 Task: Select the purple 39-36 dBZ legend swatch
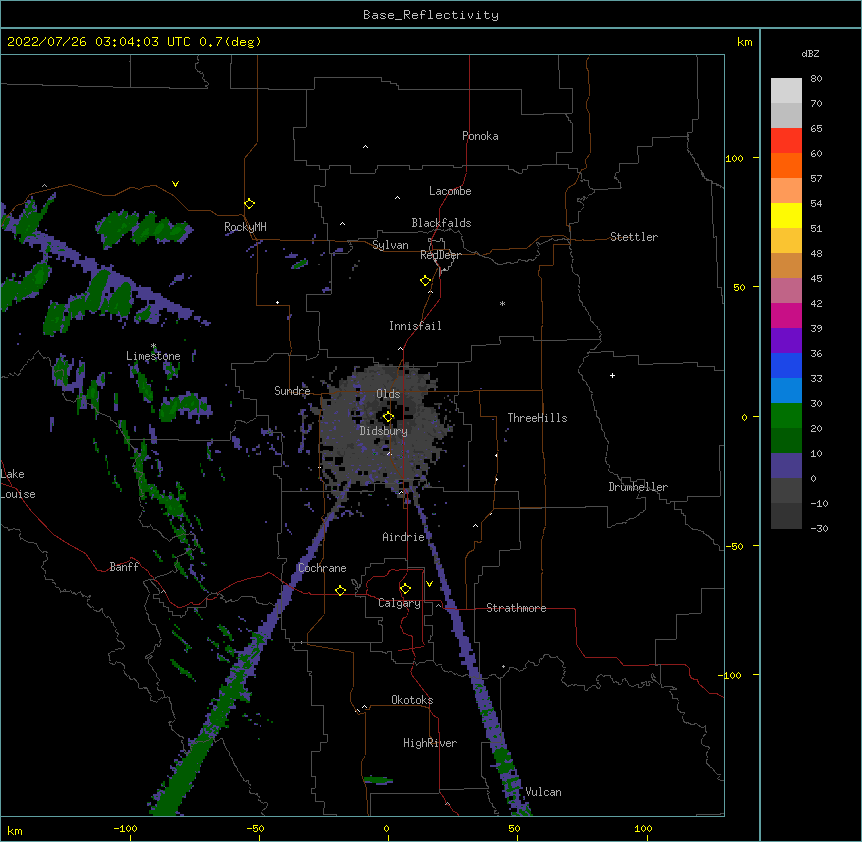click(x=786, y=341)
